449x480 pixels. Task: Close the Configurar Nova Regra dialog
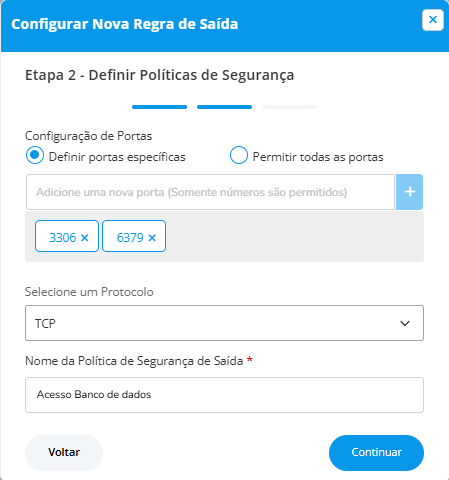(x=433, y=20)
